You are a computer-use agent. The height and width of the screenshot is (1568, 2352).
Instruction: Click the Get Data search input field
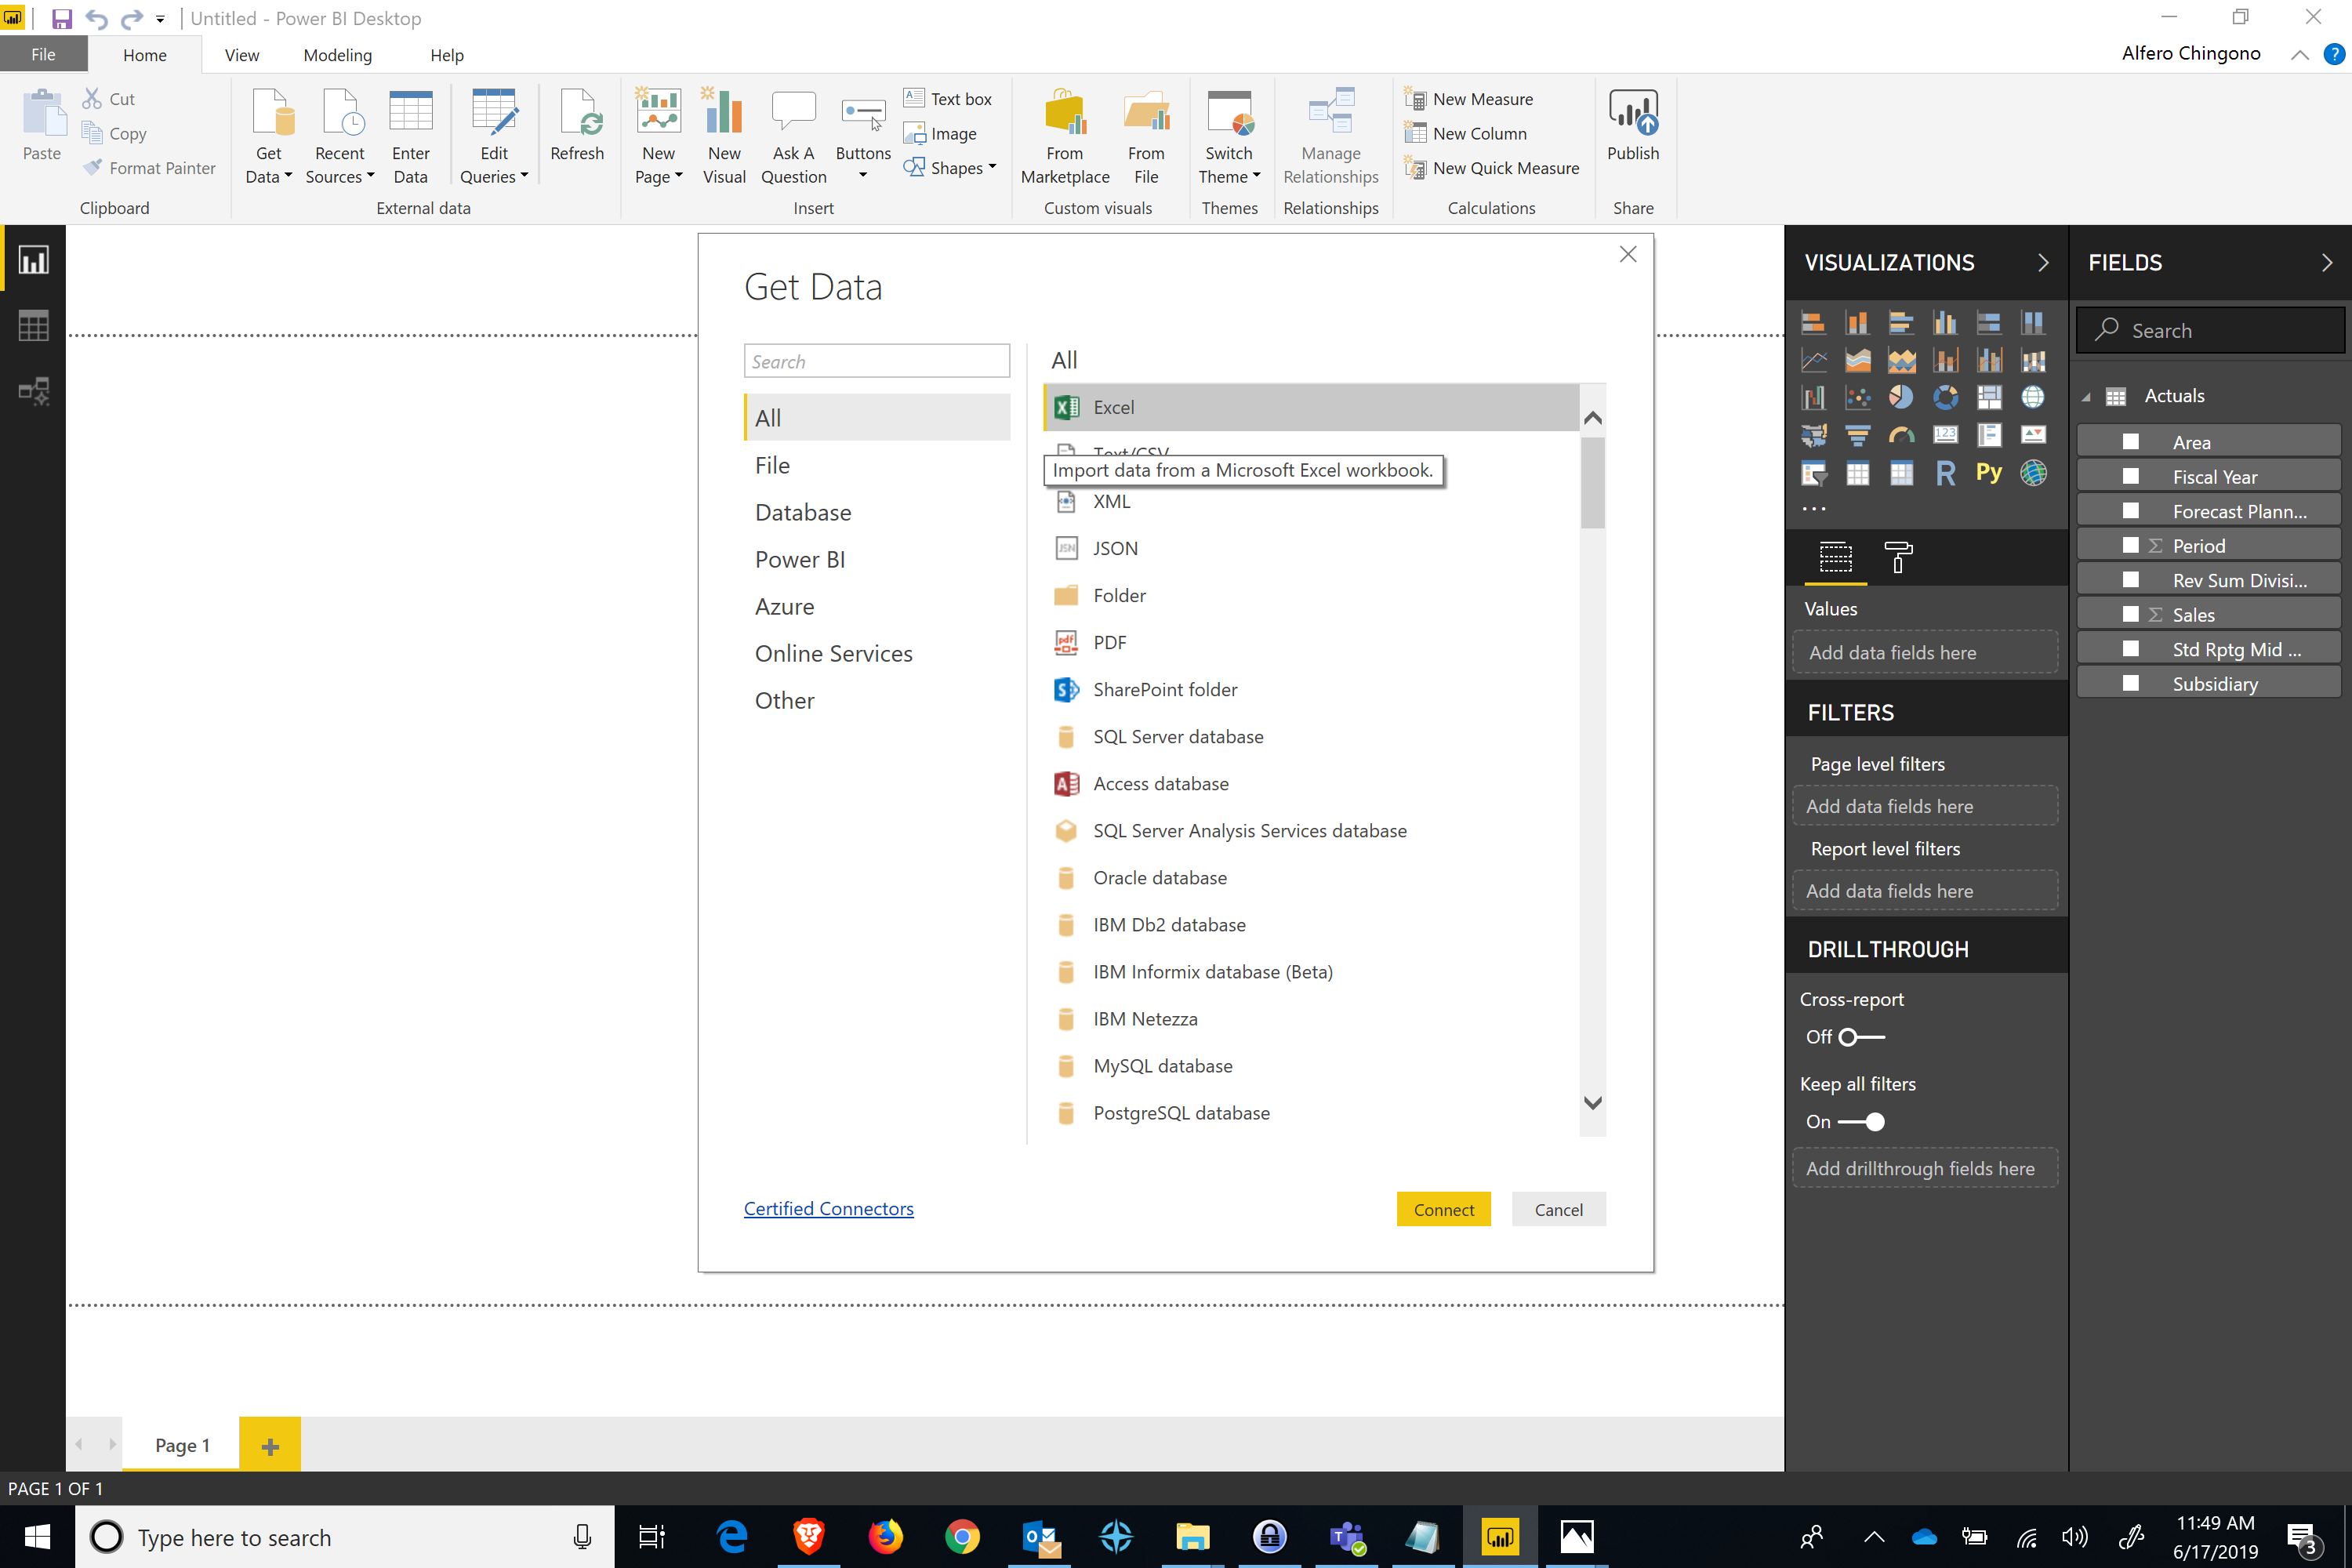pyautogui.click(x=873, y=359)
